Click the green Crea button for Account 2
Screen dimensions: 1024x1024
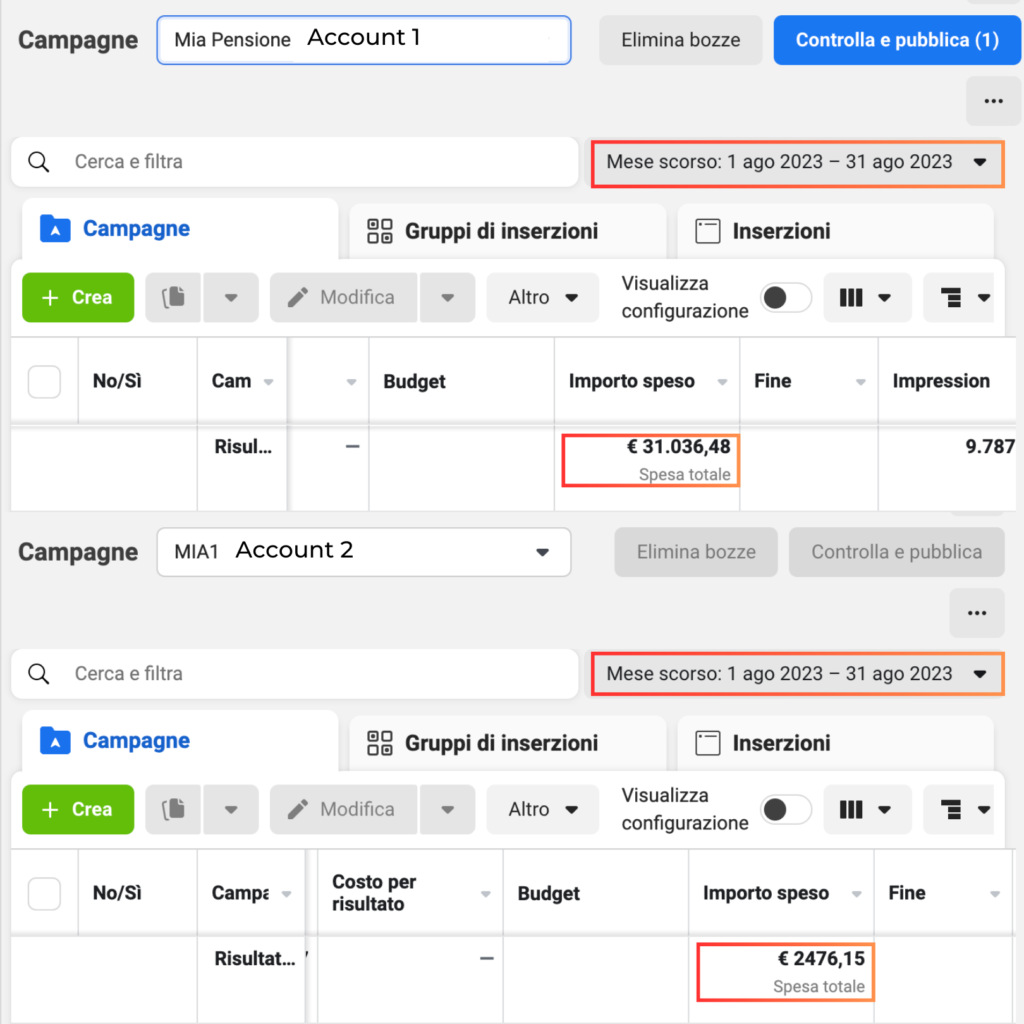(x=78, y=810)
